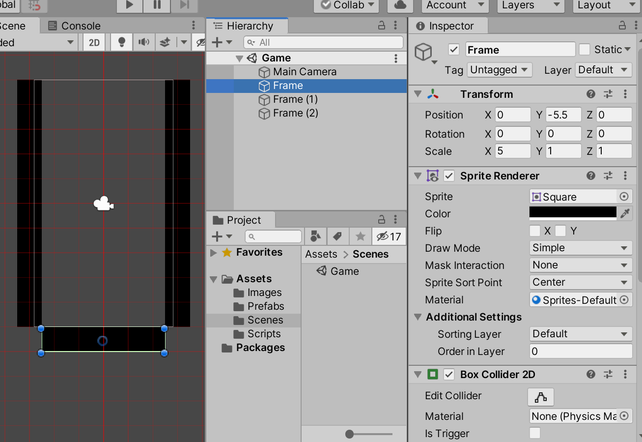Open Sprite Sort Point dropdown

[x=581, y=282]
